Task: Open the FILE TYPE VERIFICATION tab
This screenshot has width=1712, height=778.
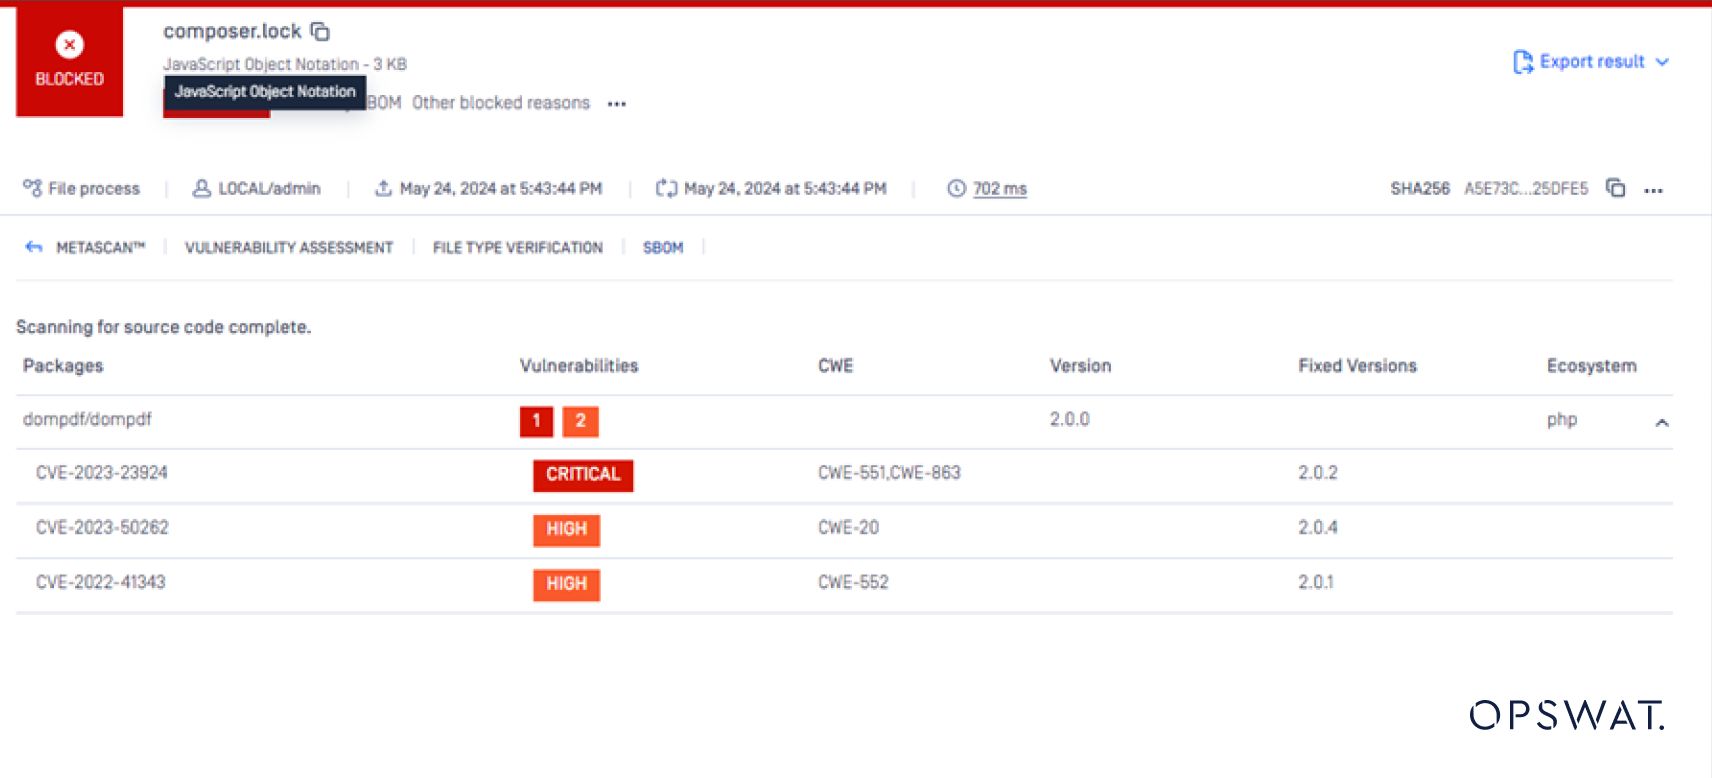Action: (517, 247)
